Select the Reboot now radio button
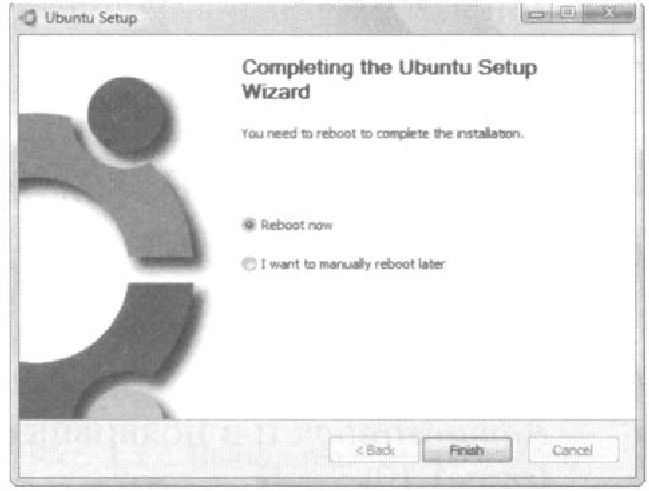649x491 pixels. click(x=249, y=225)
